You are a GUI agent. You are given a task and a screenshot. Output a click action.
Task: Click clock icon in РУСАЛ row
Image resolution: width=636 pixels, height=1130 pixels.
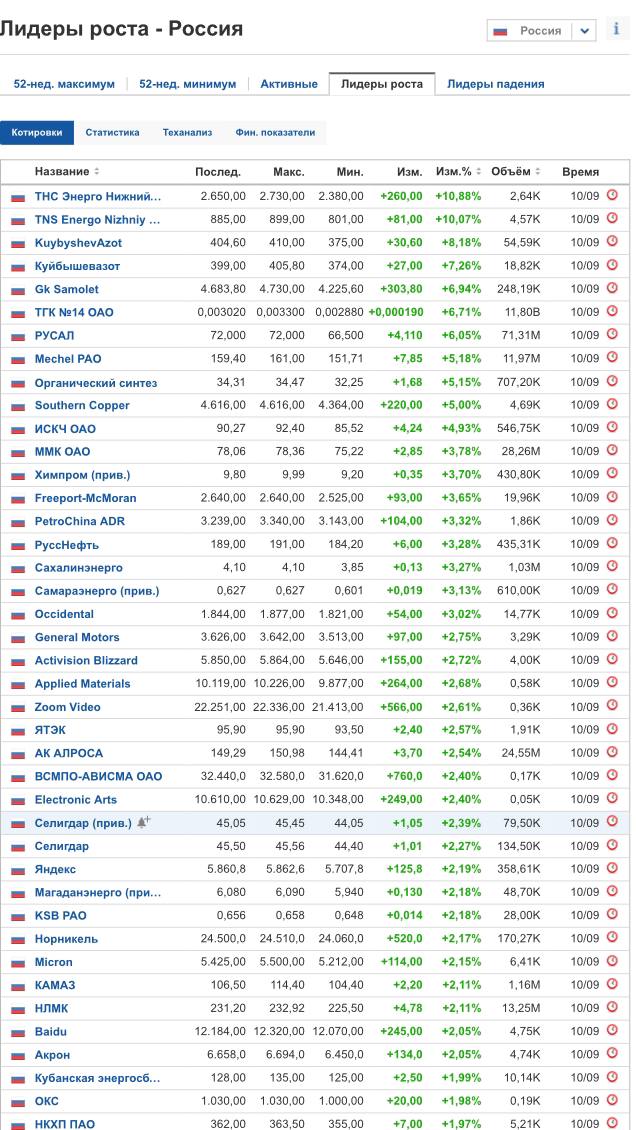click(x=612, y=334)
